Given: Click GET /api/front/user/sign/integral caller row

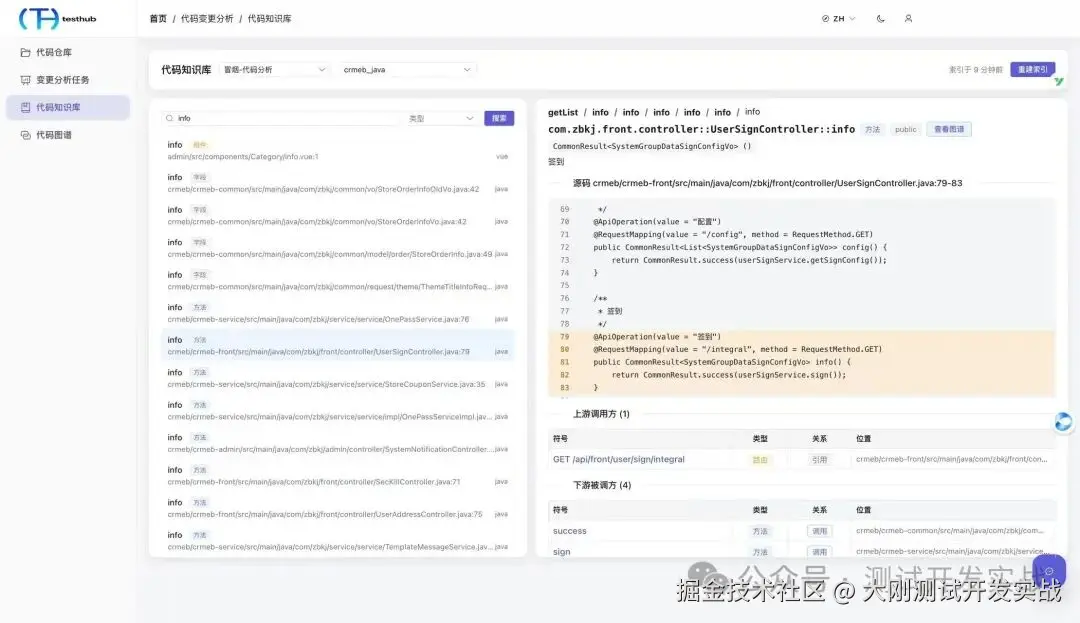Looking at the screenshot, I should tap(802, 459).
